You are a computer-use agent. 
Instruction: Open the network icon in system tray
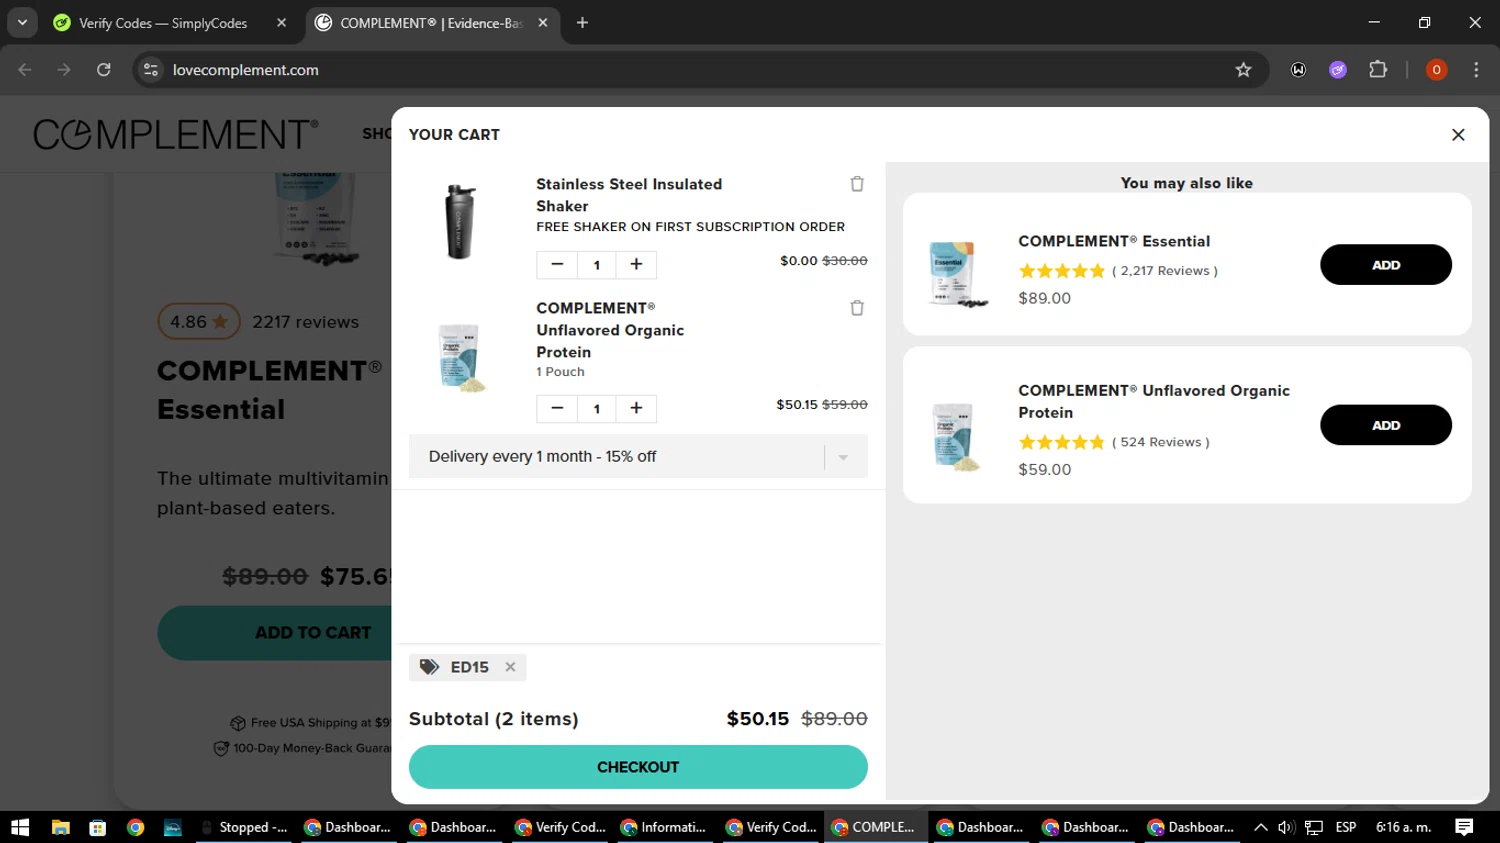pyautogui.click(x=1314, y=827)
